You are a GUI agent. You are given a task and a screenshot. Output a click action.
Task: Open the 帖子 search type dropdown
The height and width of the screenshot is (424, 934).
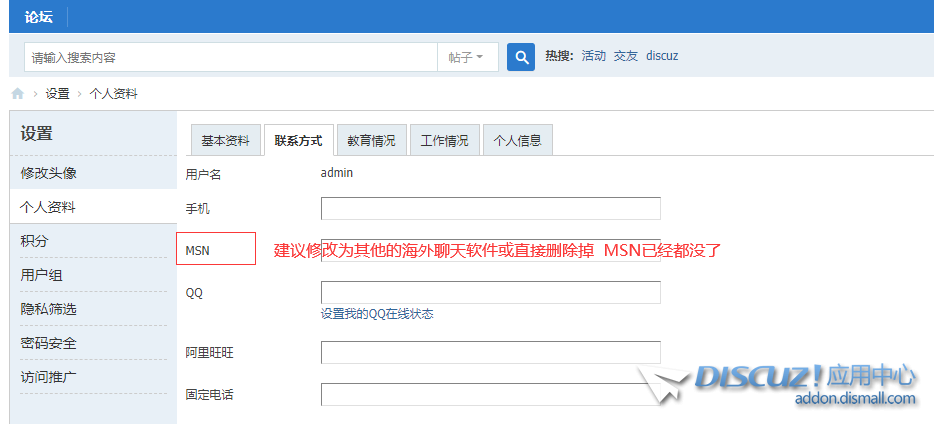[468, 57]
